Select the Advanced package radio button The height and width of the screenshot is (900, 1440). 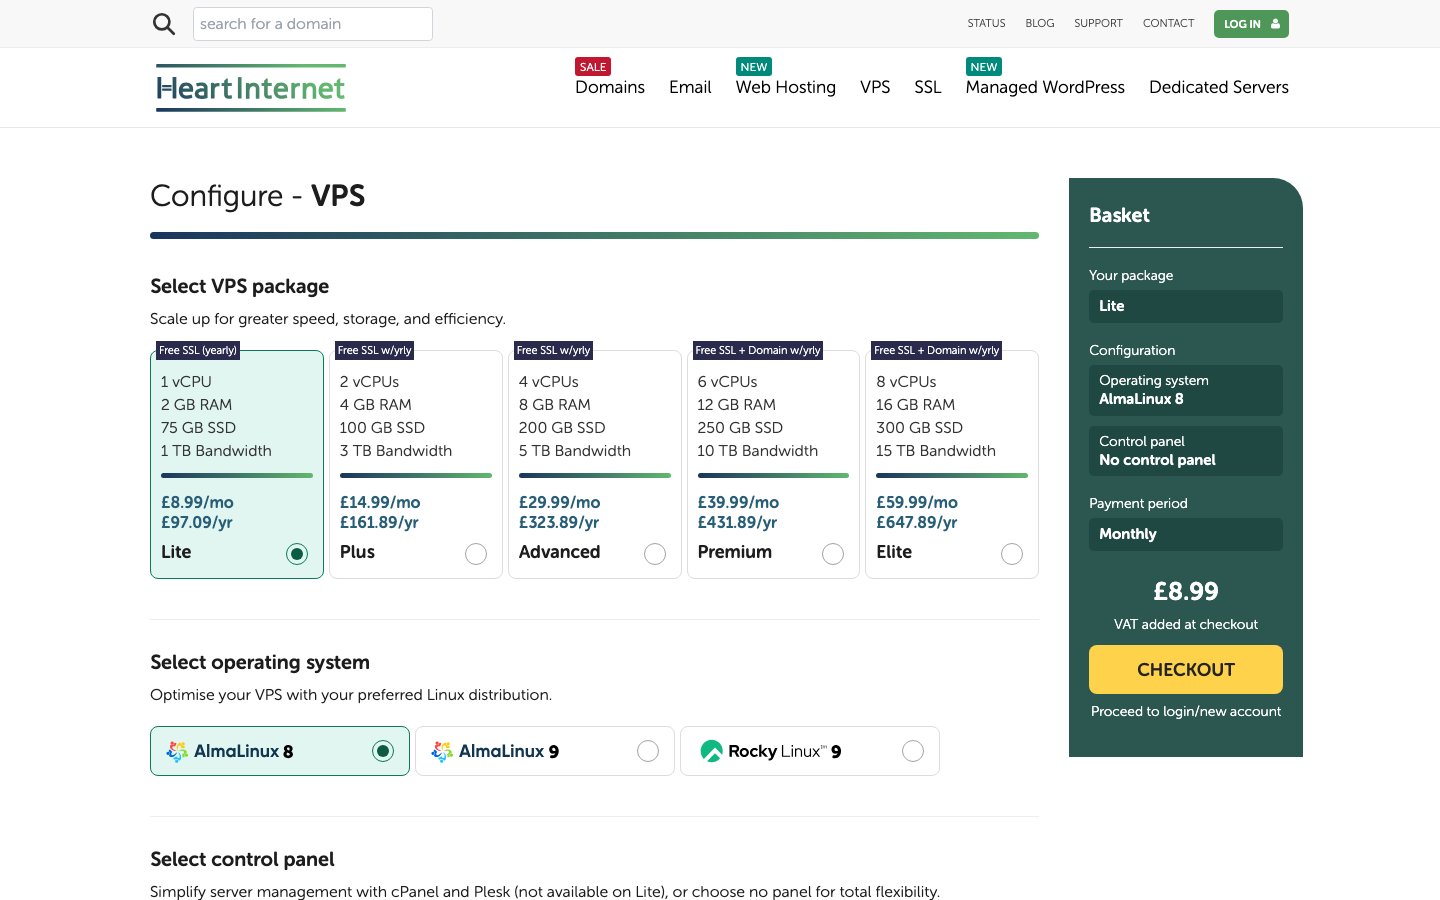coord(655,554)
